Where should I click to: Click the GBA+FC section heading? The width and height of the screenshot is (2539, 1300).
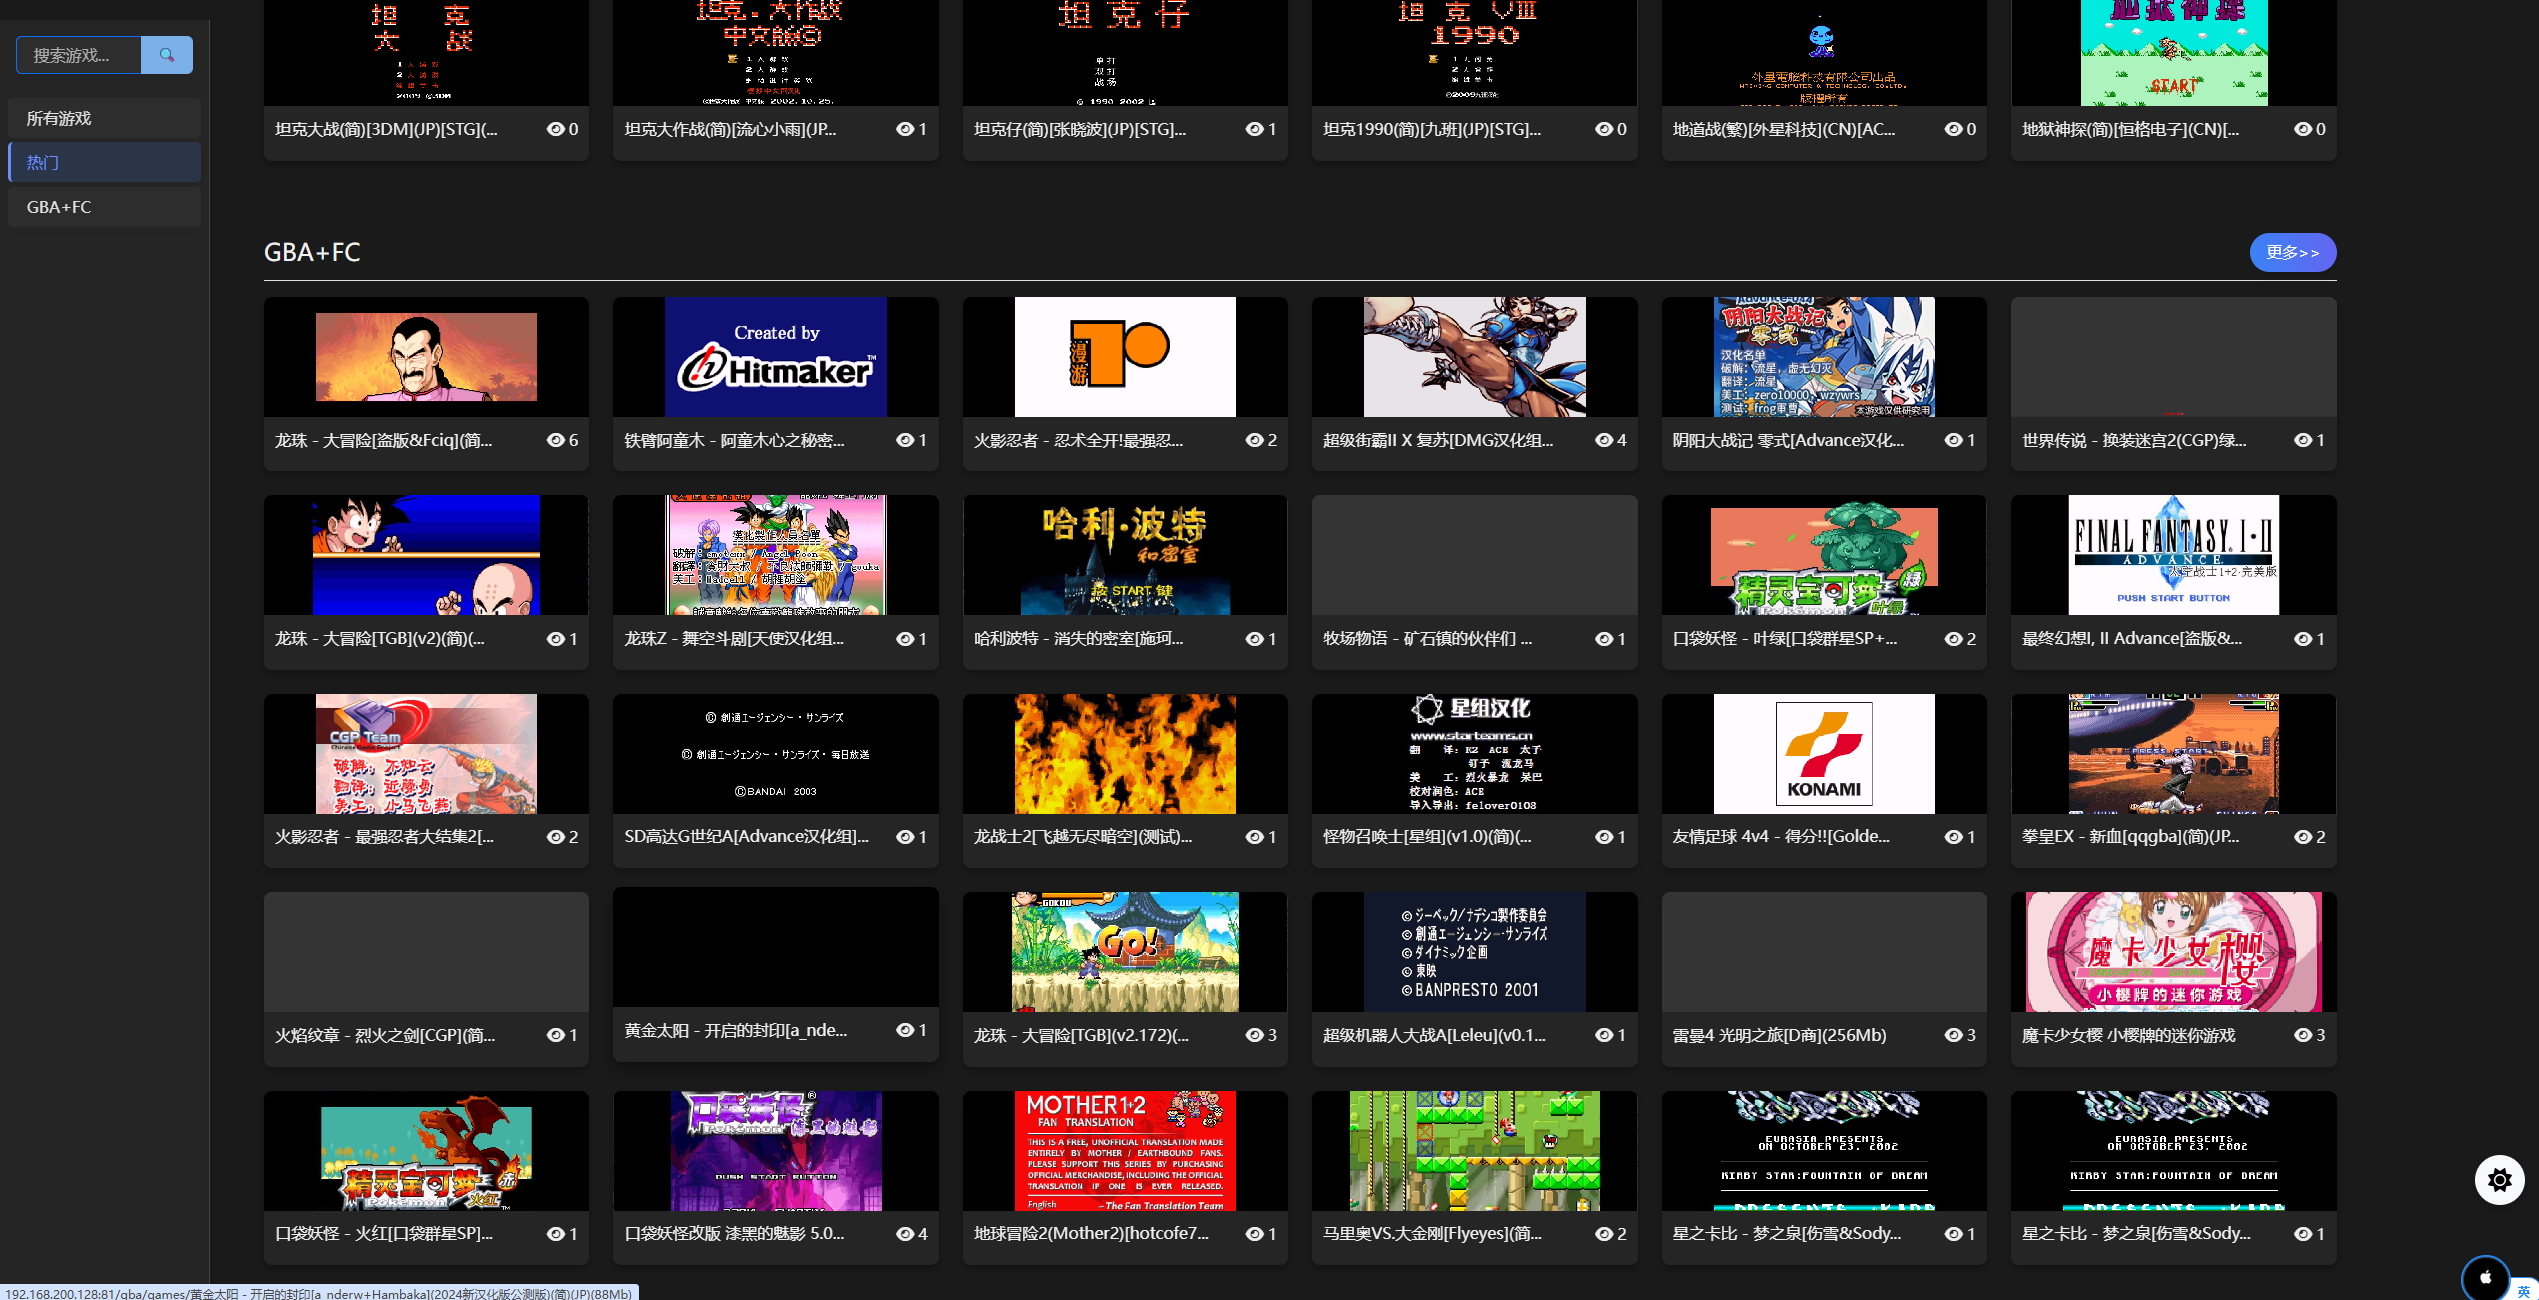[312, 252]
